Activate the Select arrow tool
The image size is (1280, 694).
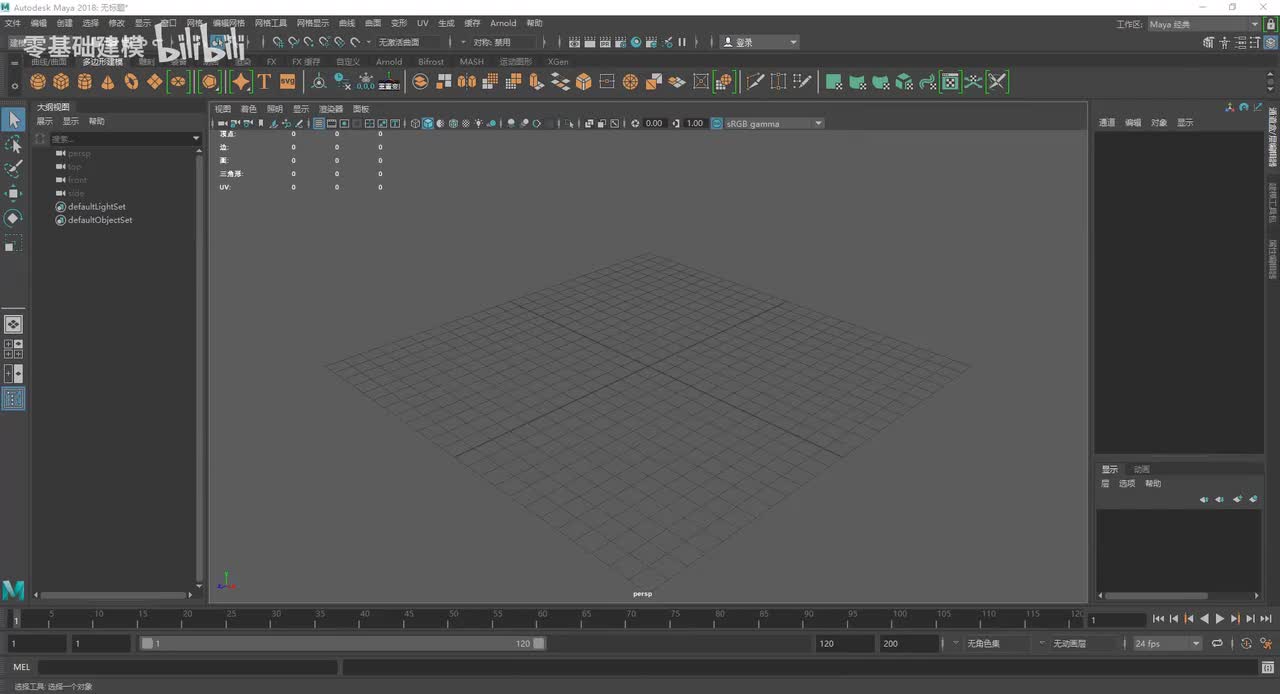(x=13, y=120)
